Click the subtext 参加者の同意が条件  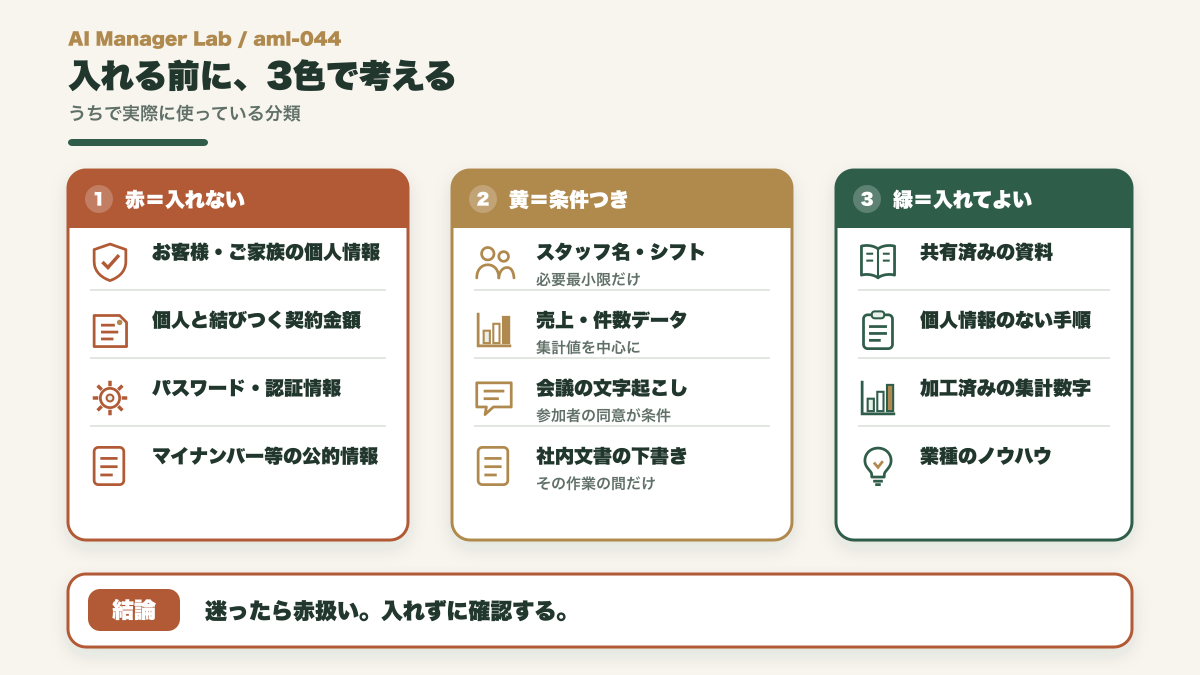point(603,415)
